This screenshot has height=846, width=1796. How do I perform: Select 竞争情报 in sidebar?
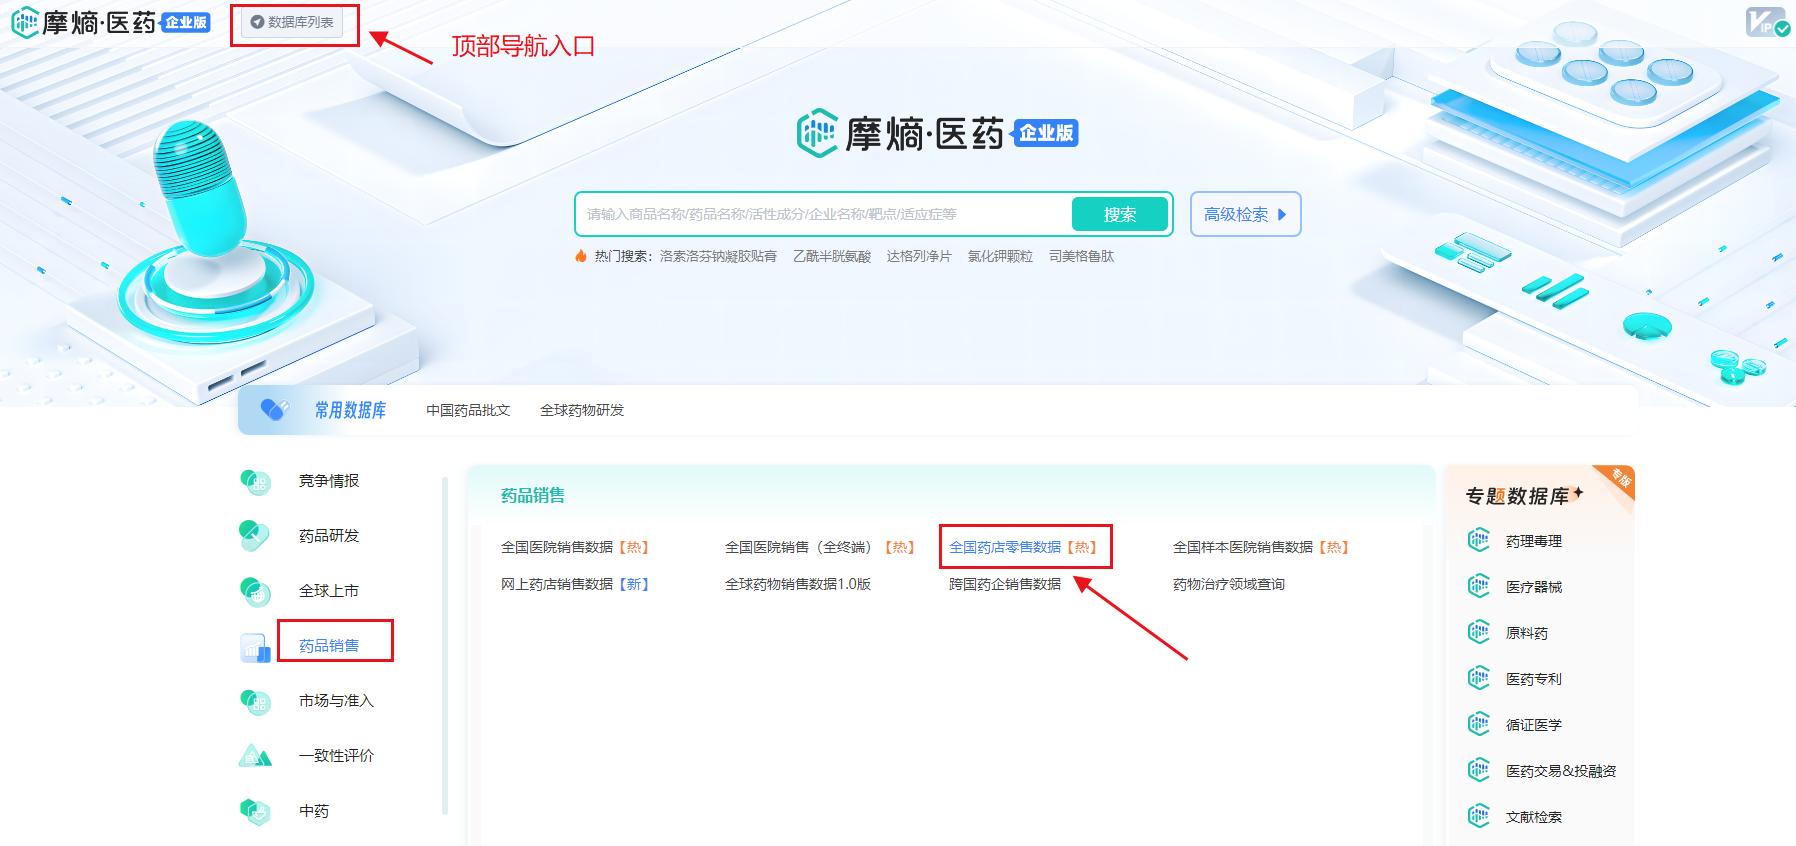click(x=329, y=481)
